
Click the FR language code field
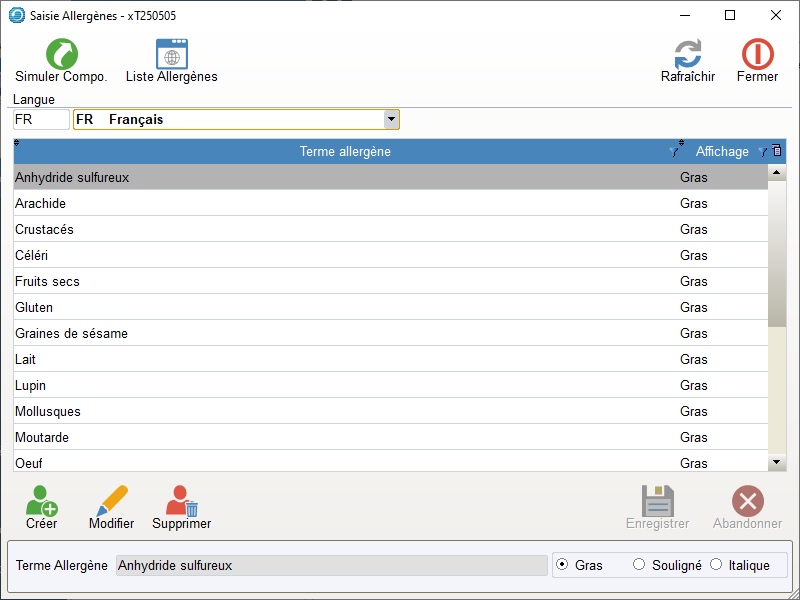pyautogui.click(x=41, y=120)
